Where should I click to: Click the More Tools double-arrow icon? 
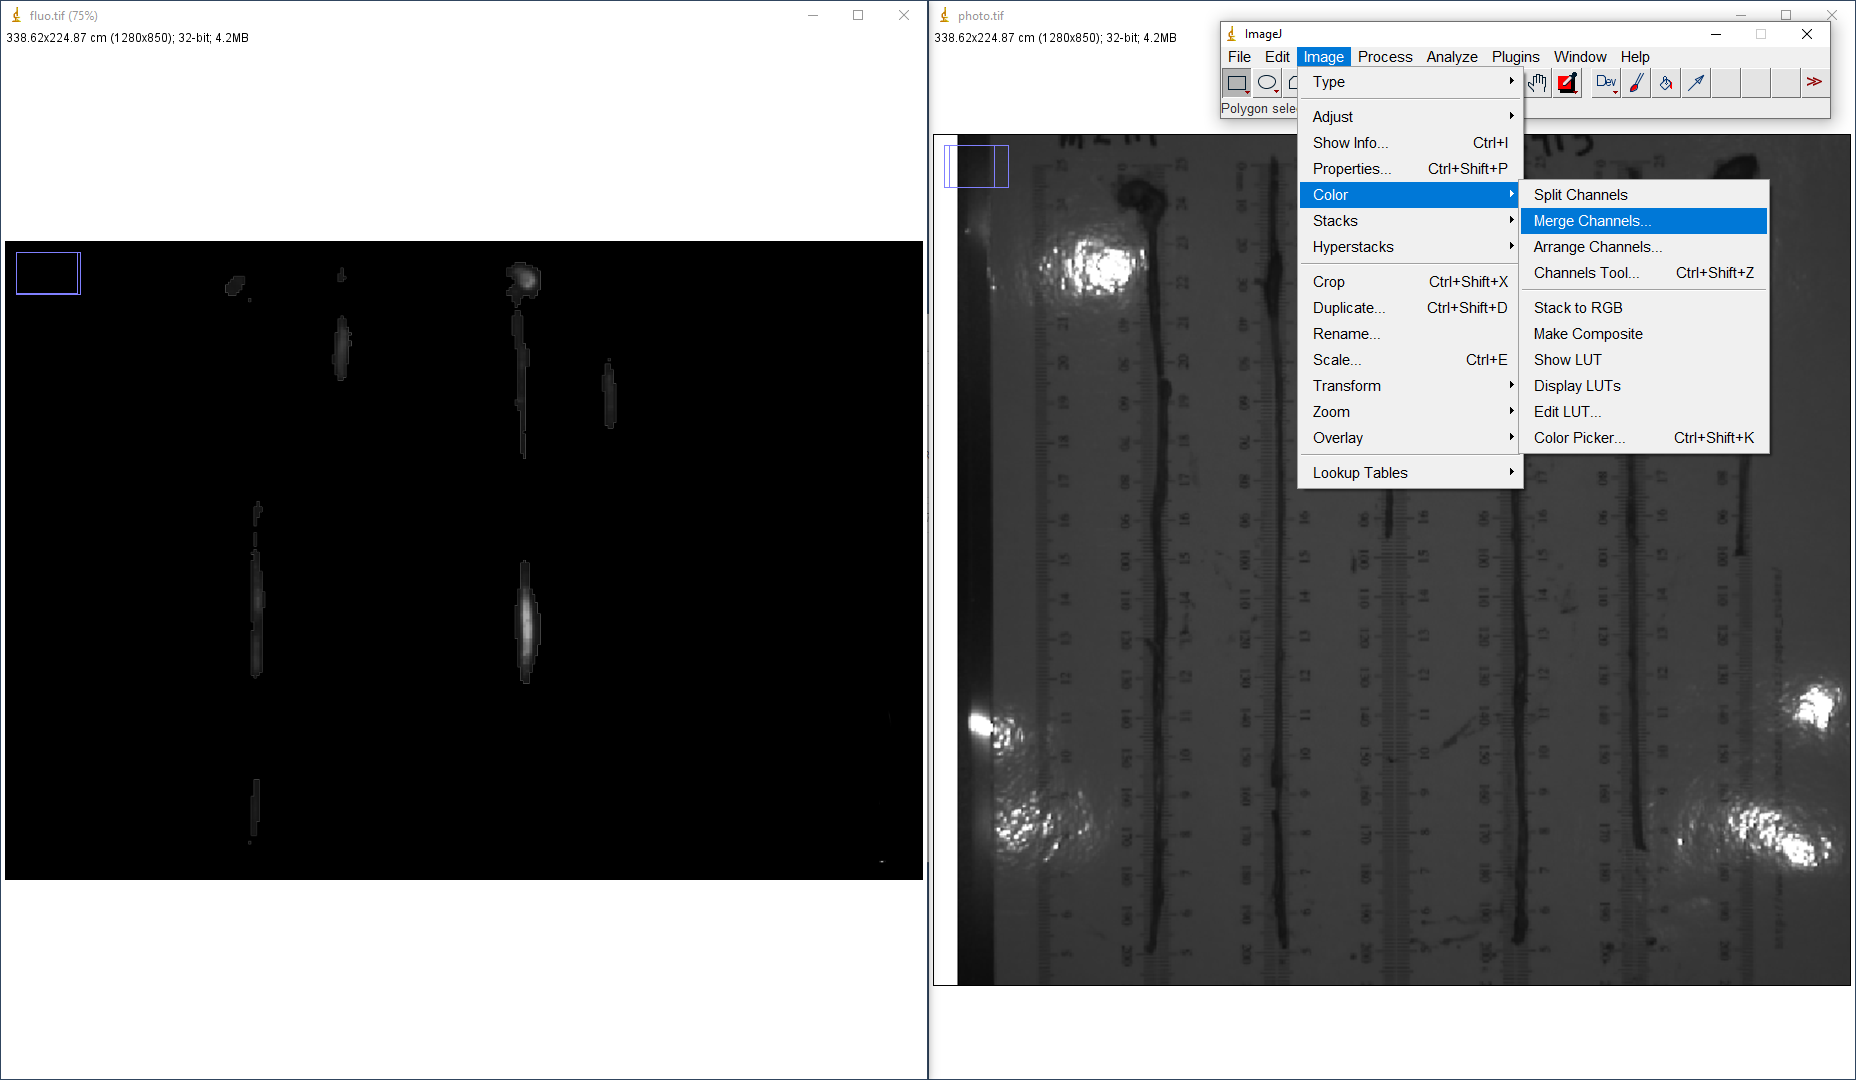[1814, 83]
